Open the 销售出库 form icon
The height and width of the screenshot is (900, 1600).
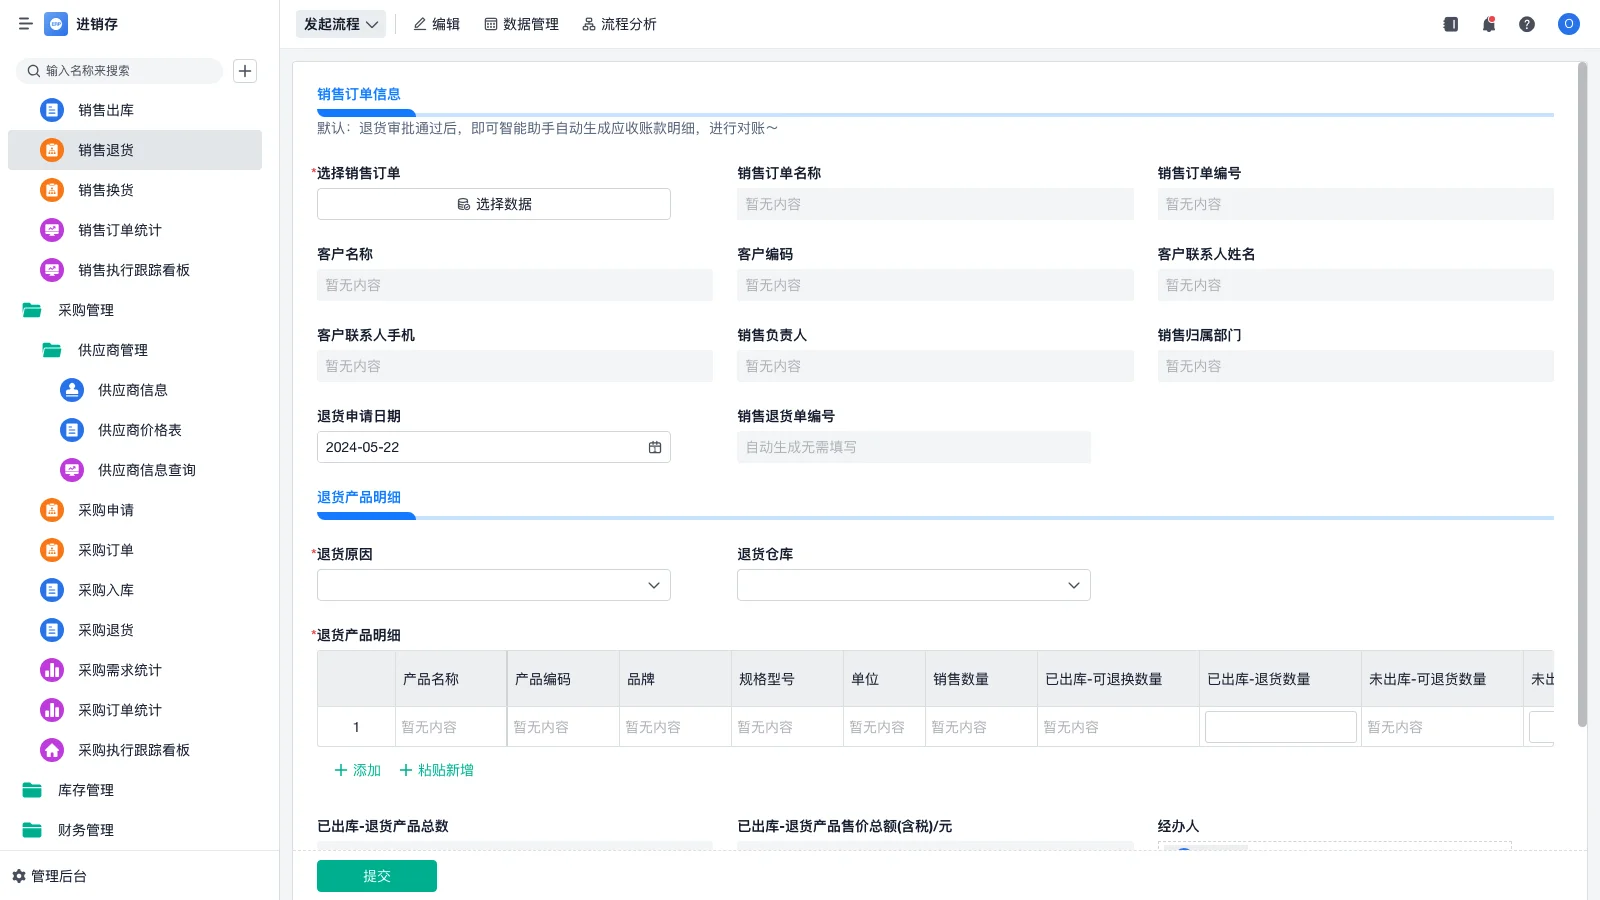click(x=52, y=110)
